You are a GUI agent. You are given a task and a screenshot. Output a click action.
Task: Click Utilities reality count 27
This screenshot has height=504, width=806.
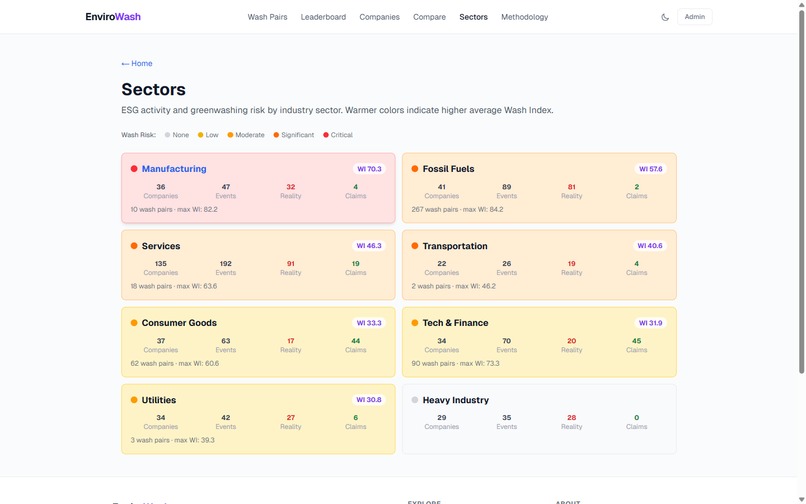point(290,418)
